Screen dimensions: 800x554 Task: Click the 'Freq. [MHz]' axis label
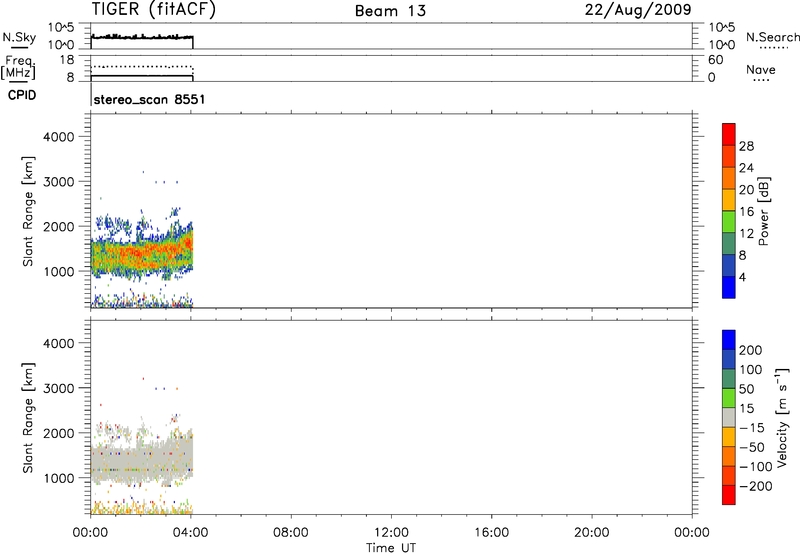point(19,68)
